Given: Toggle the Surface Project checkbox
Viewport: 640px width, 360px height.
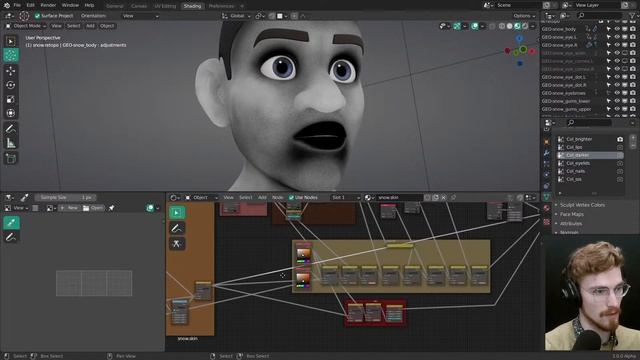Looking at the screenshot, I should point(38,16).
